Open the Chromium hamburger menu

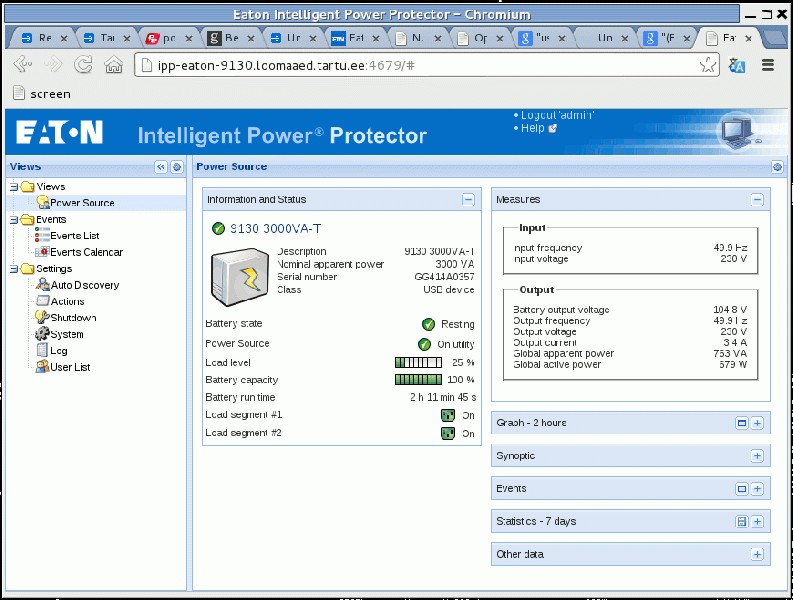click(x=768, y=65)
